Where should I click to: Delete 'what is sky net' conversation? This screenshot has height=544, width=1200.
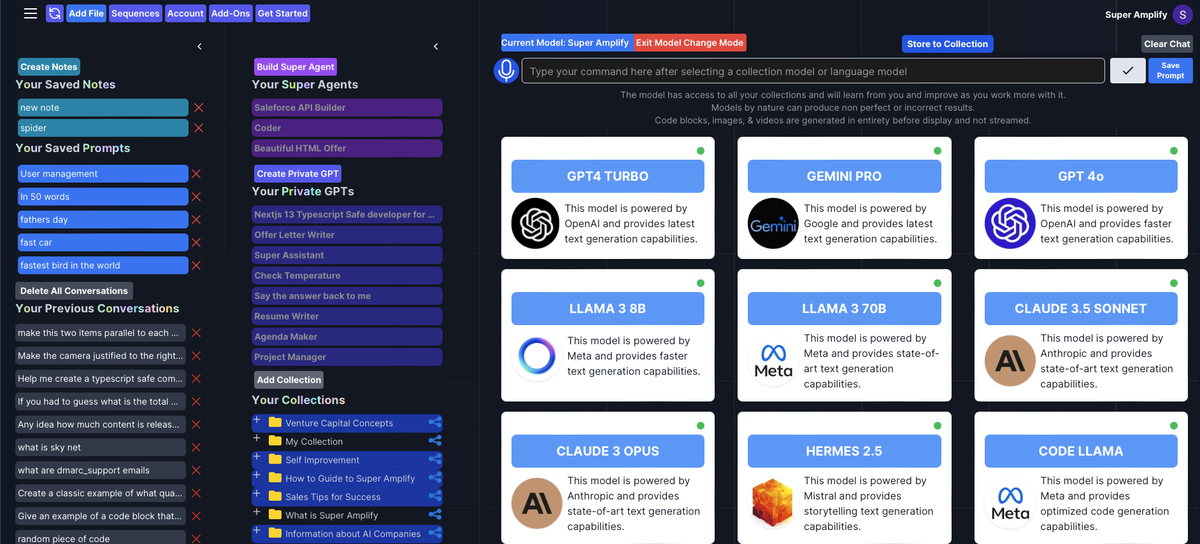196,448
